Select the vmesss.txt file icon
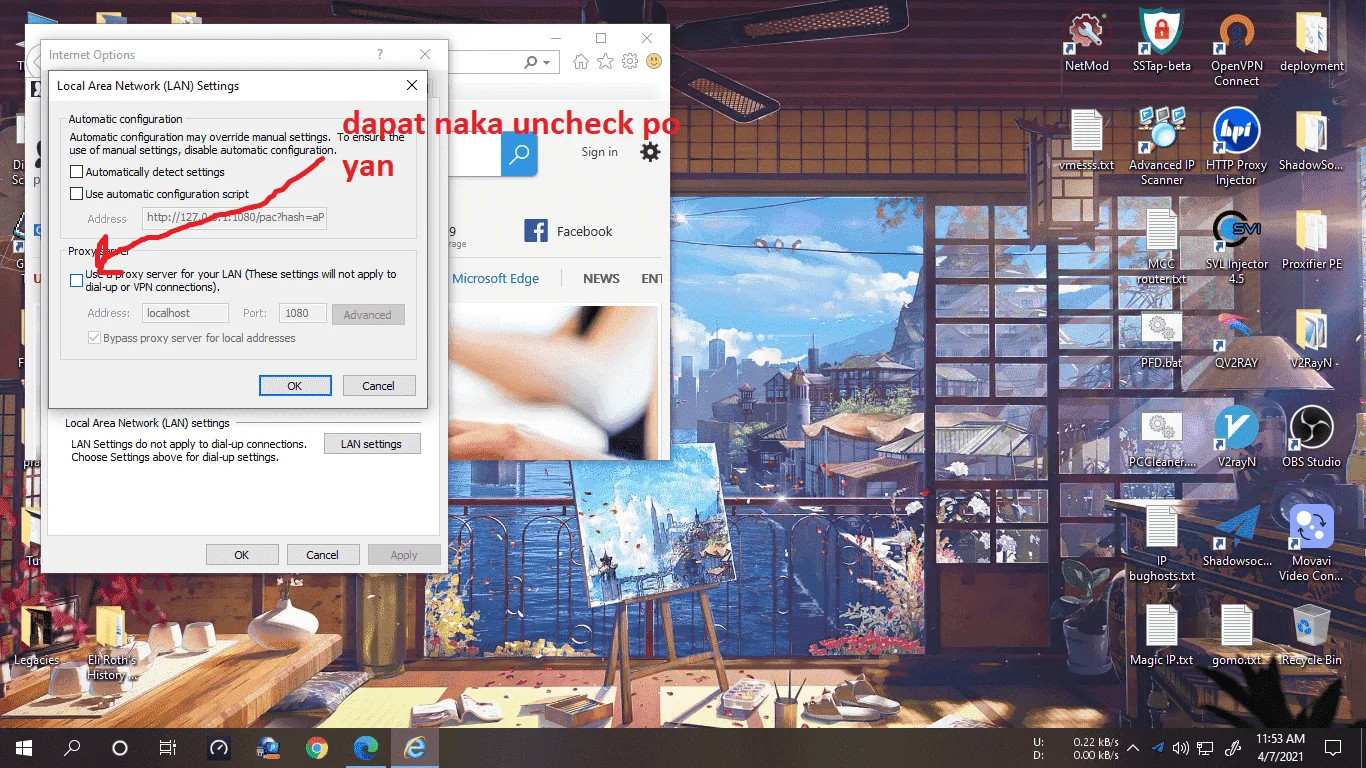The image size is (1366, 768). coord(1086,141)
